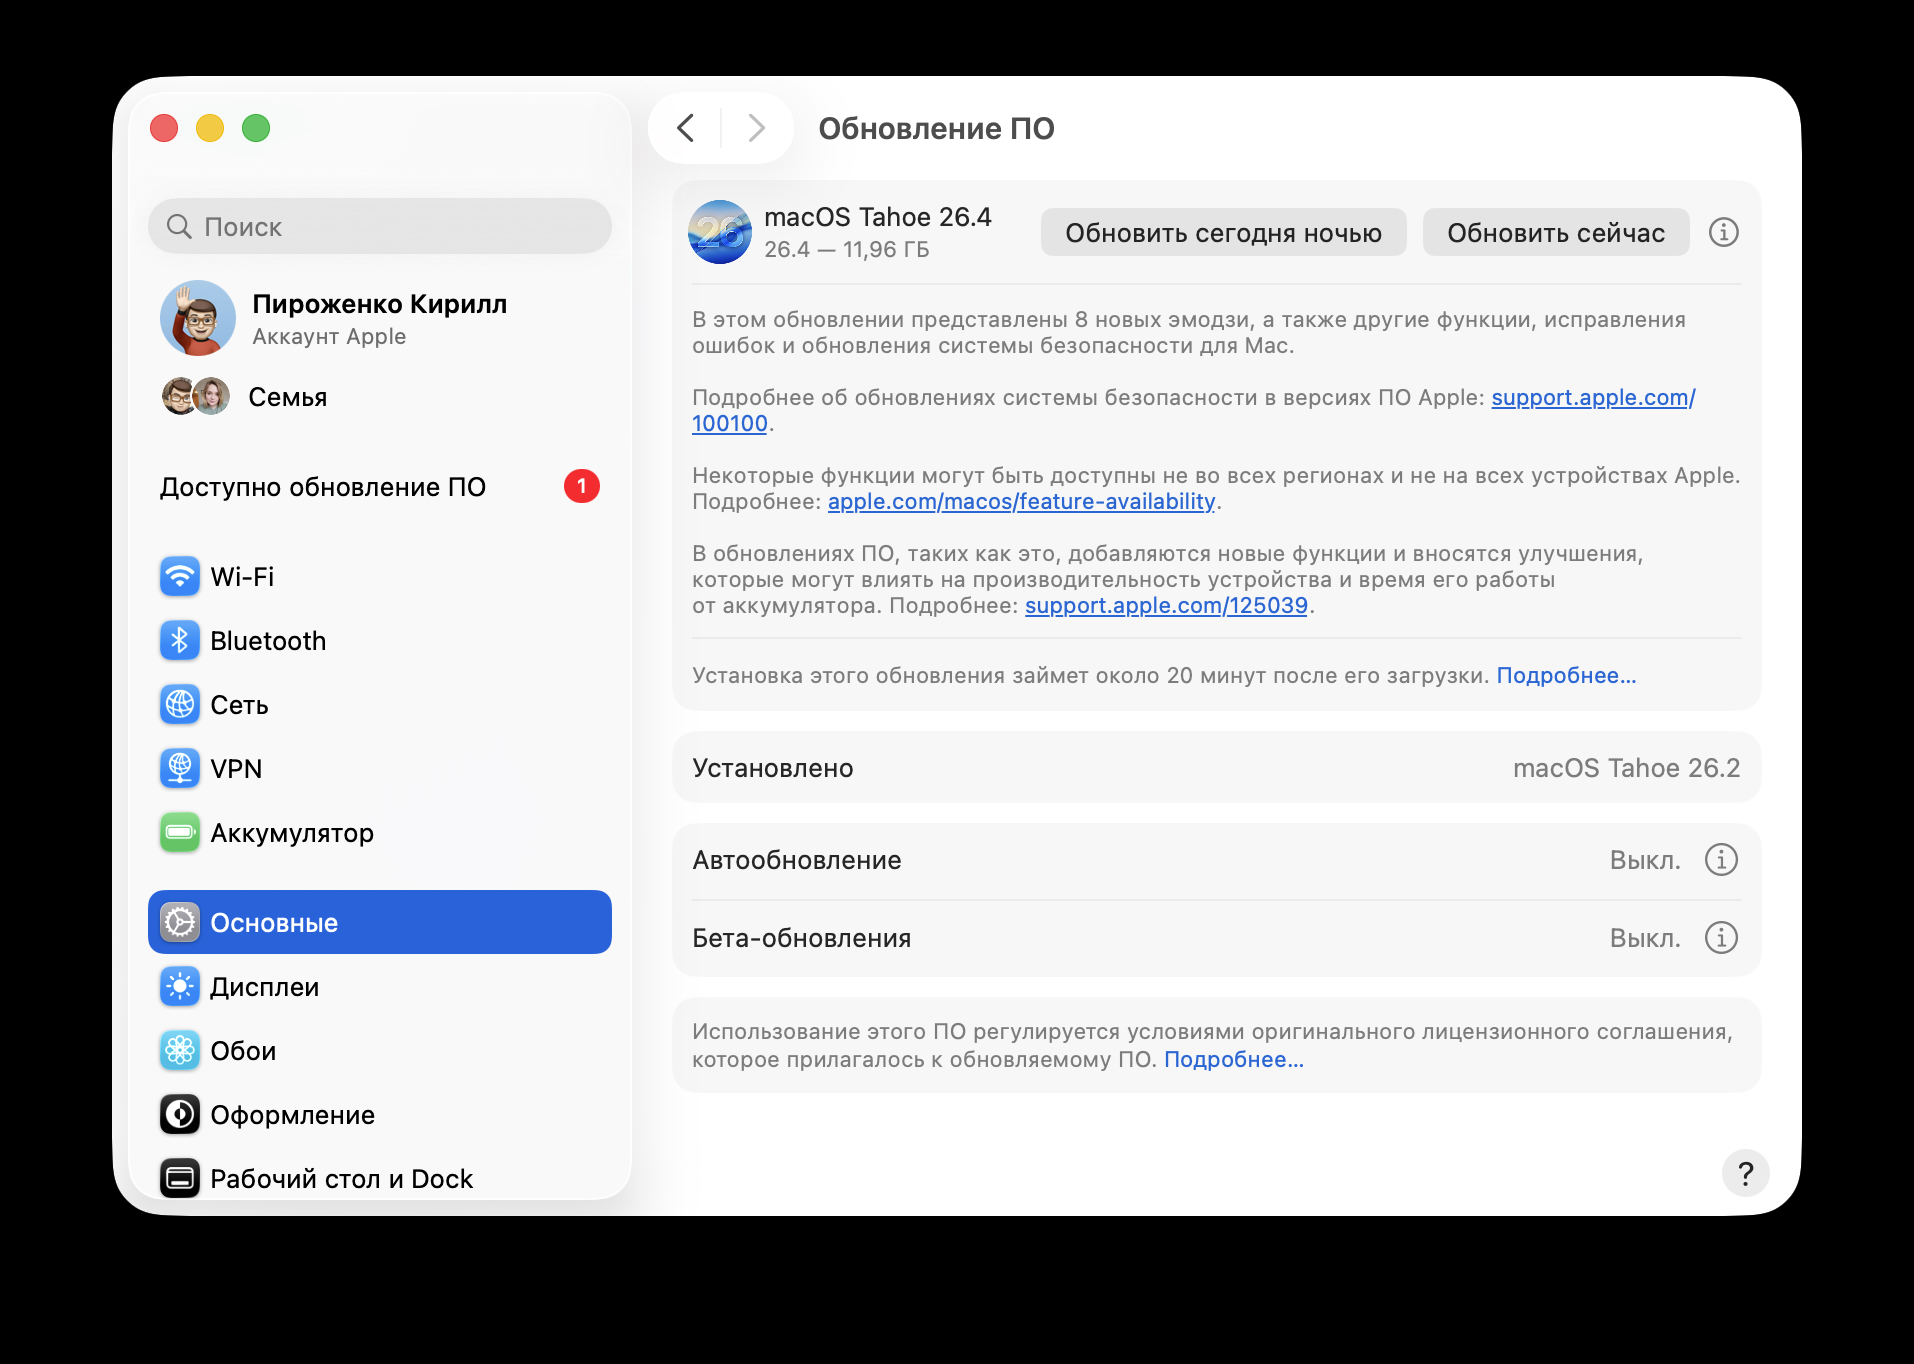Open the Обои wallpaper icon
Screen dimensions: 1914x1364
pyautogui.click(x=179, y=1050)
